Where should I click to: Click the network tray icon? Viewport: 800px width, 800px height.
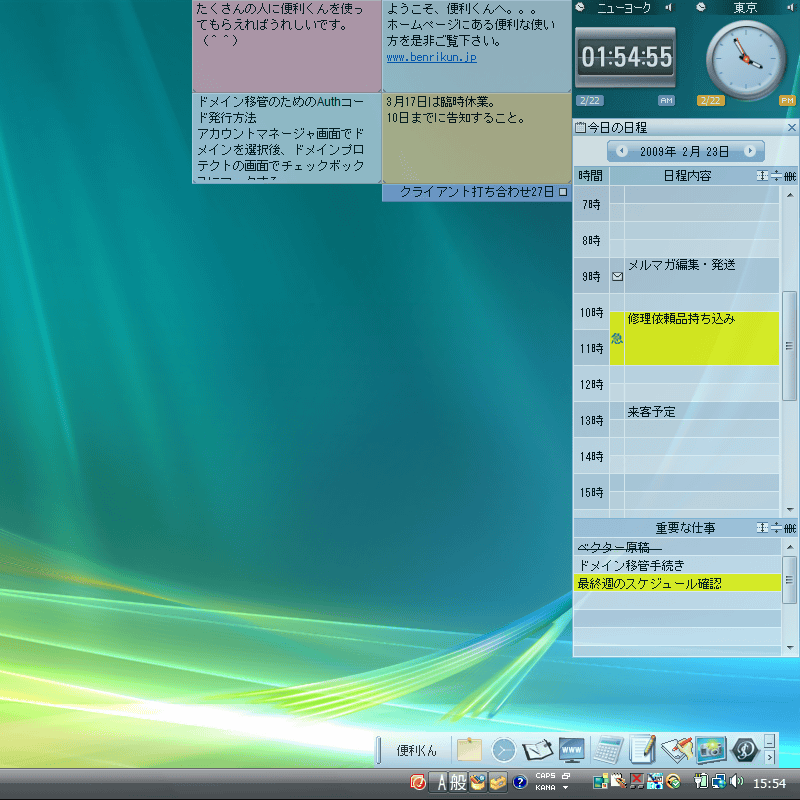(x=719, y=781)
